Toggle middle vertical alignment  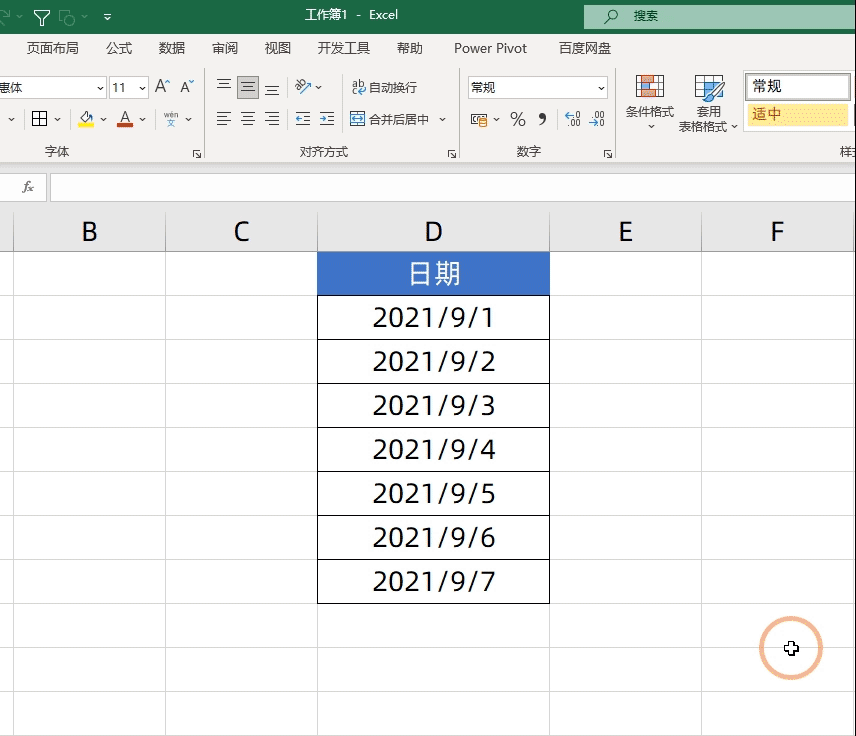(x=248, y=87)
